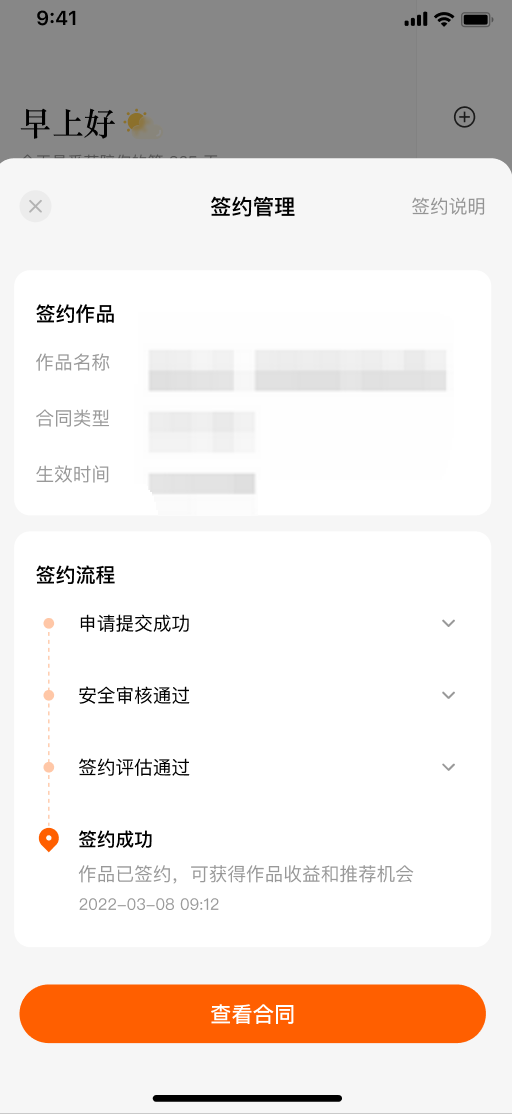Tap the 查看合同 button
The image size is (512, 1114).
253,1014
